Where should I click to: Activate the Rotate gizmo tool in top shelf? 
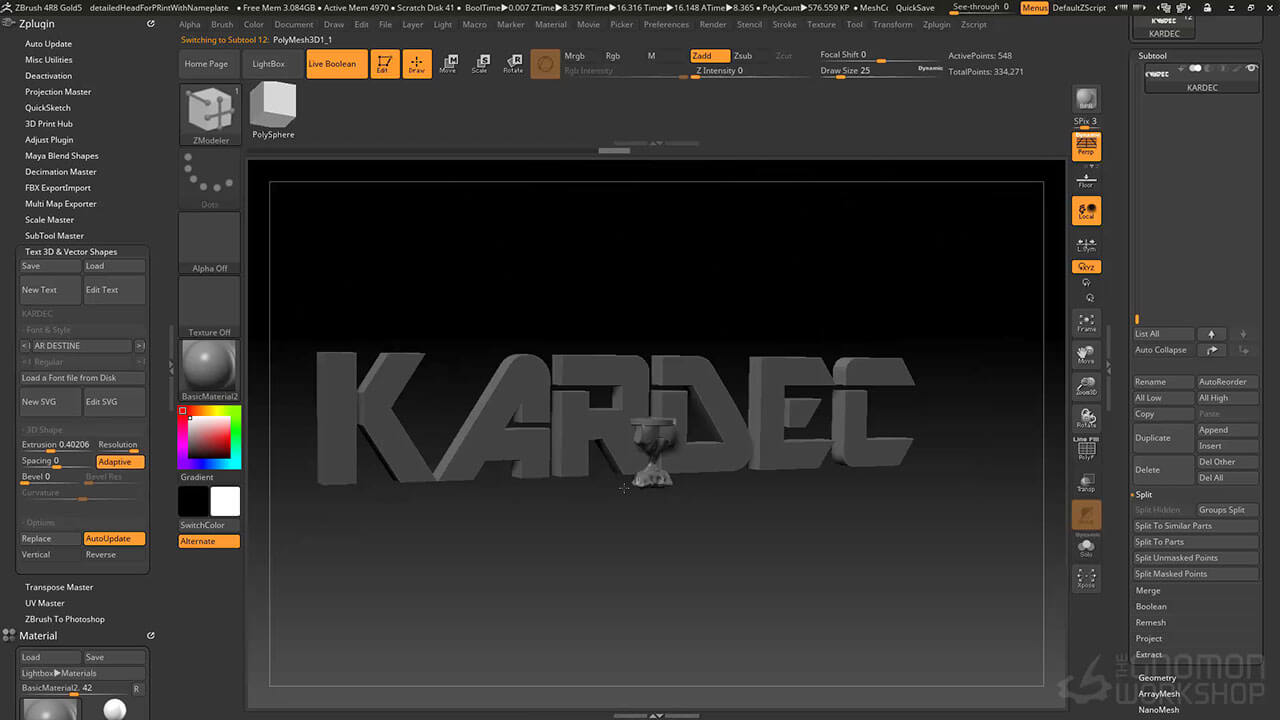(x=513, y=64)
